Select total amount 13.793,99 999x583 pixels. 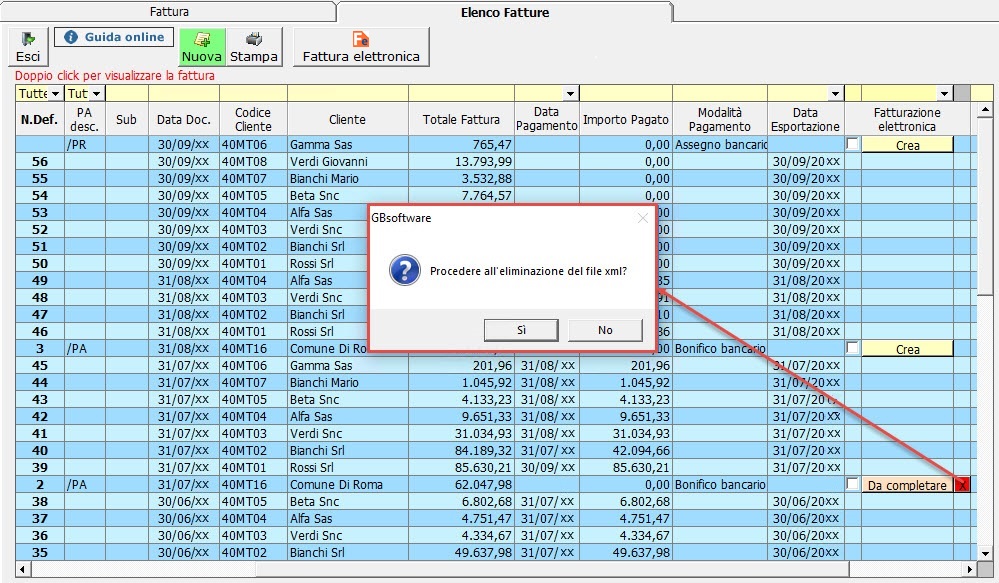461,162
